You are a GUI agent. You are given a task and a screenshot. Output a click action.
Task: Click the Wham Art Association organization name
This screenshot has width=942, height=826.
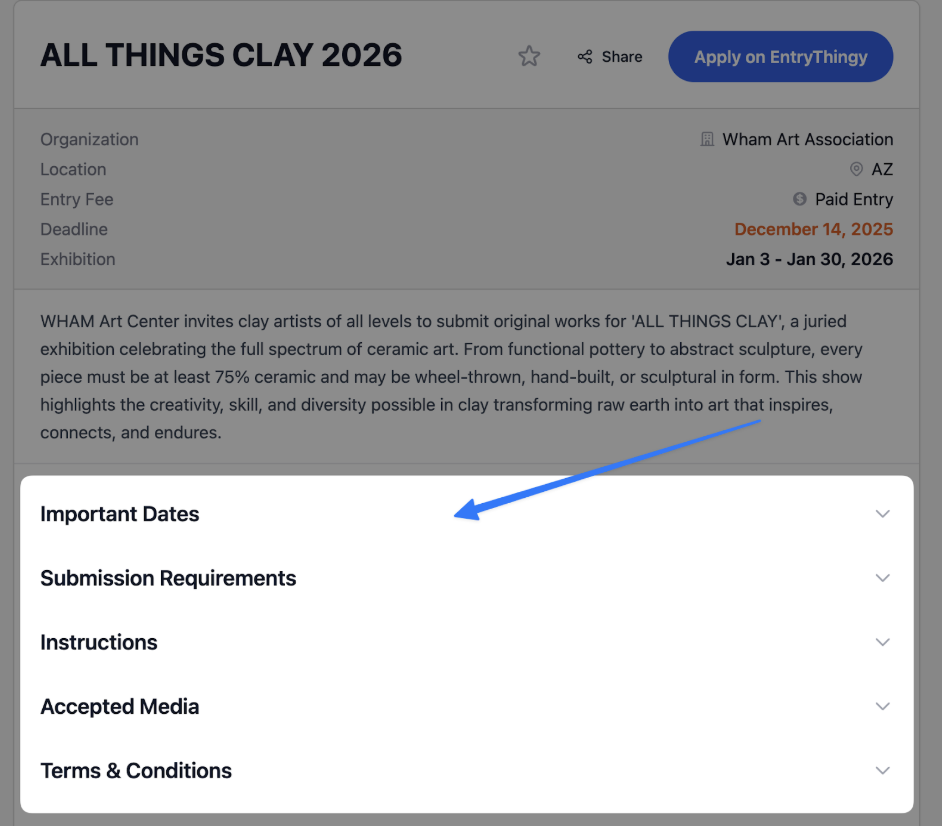coord(808,139)
